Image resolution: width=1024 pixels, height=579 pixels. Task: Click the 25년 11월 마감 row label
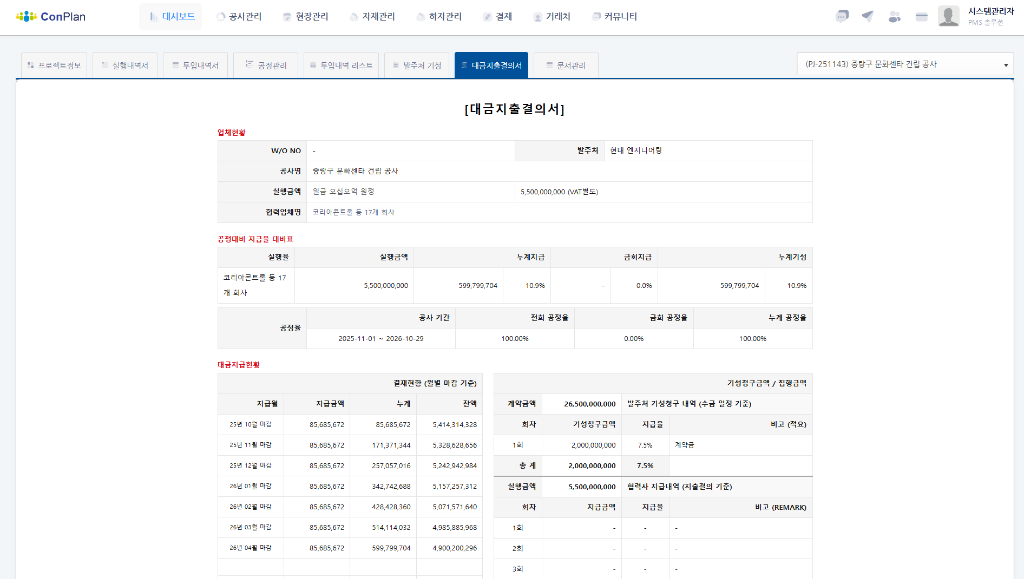point(251,445)
